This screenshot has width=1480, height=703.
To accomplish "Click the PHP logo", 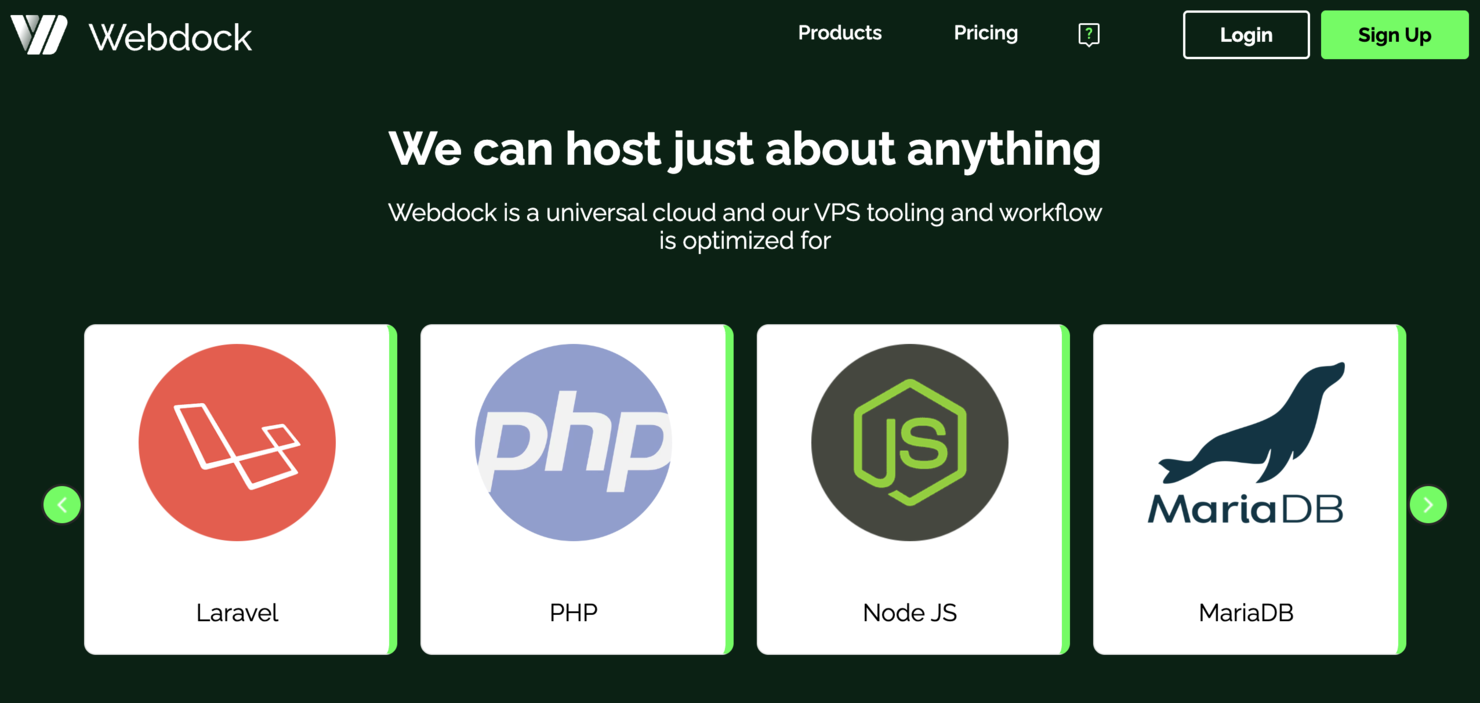I will 573,443.
